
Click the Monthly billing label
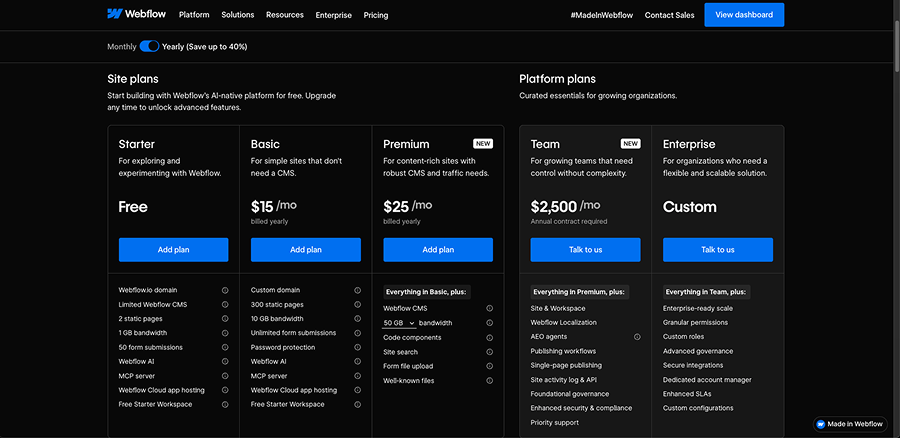[x=122, y=46]
